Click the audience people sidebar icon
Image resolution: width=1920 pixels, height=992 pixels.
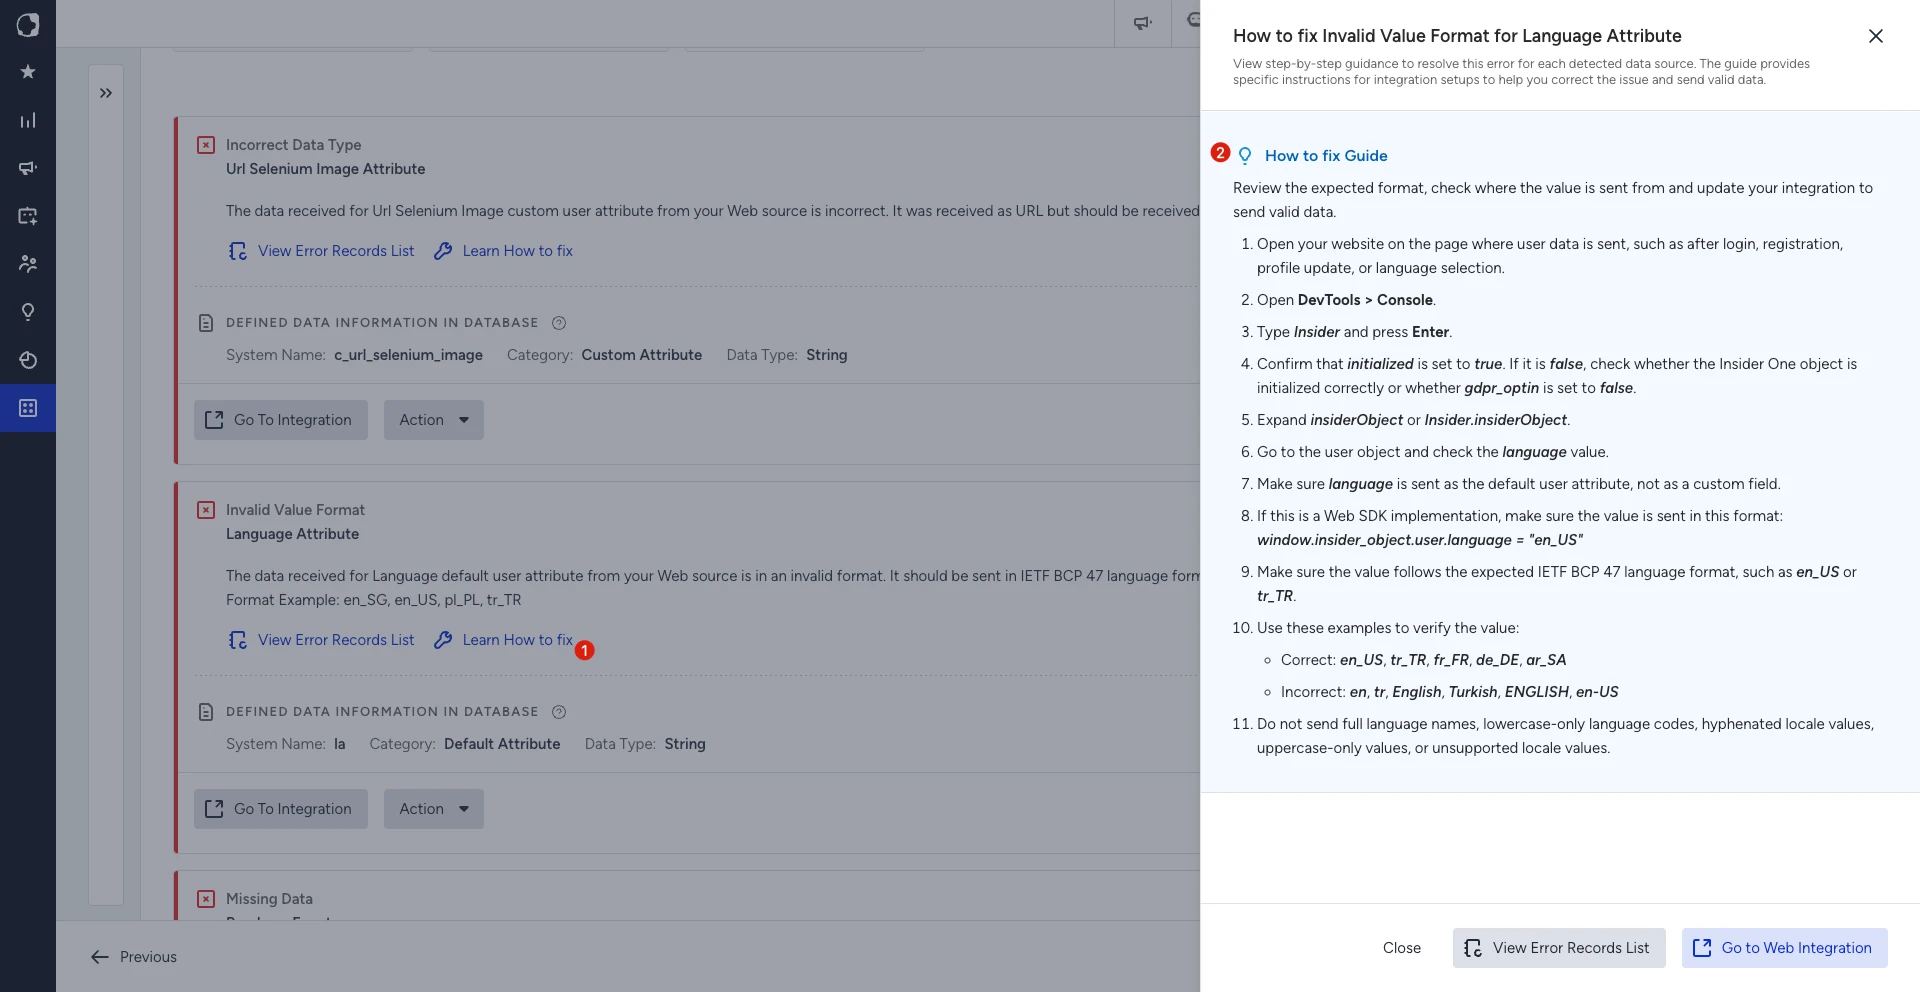click(x=28, y=264)
